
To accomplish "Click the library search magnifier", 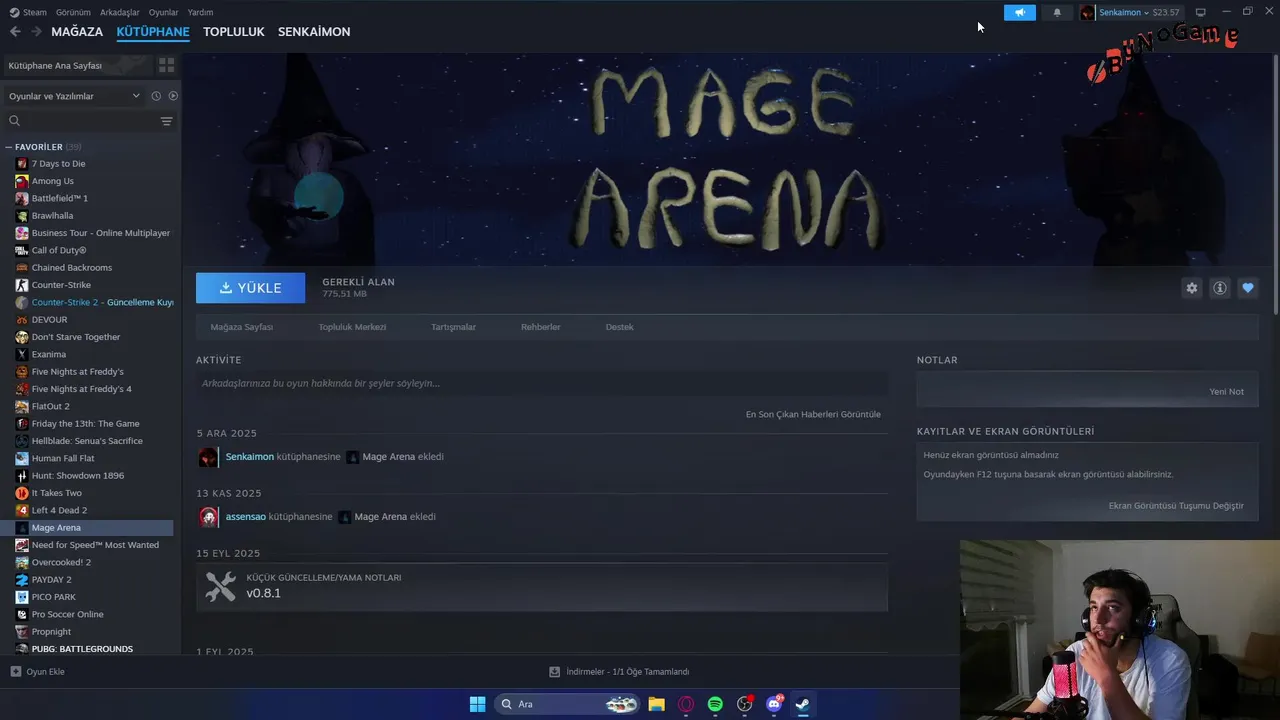I will pos(15,121).
